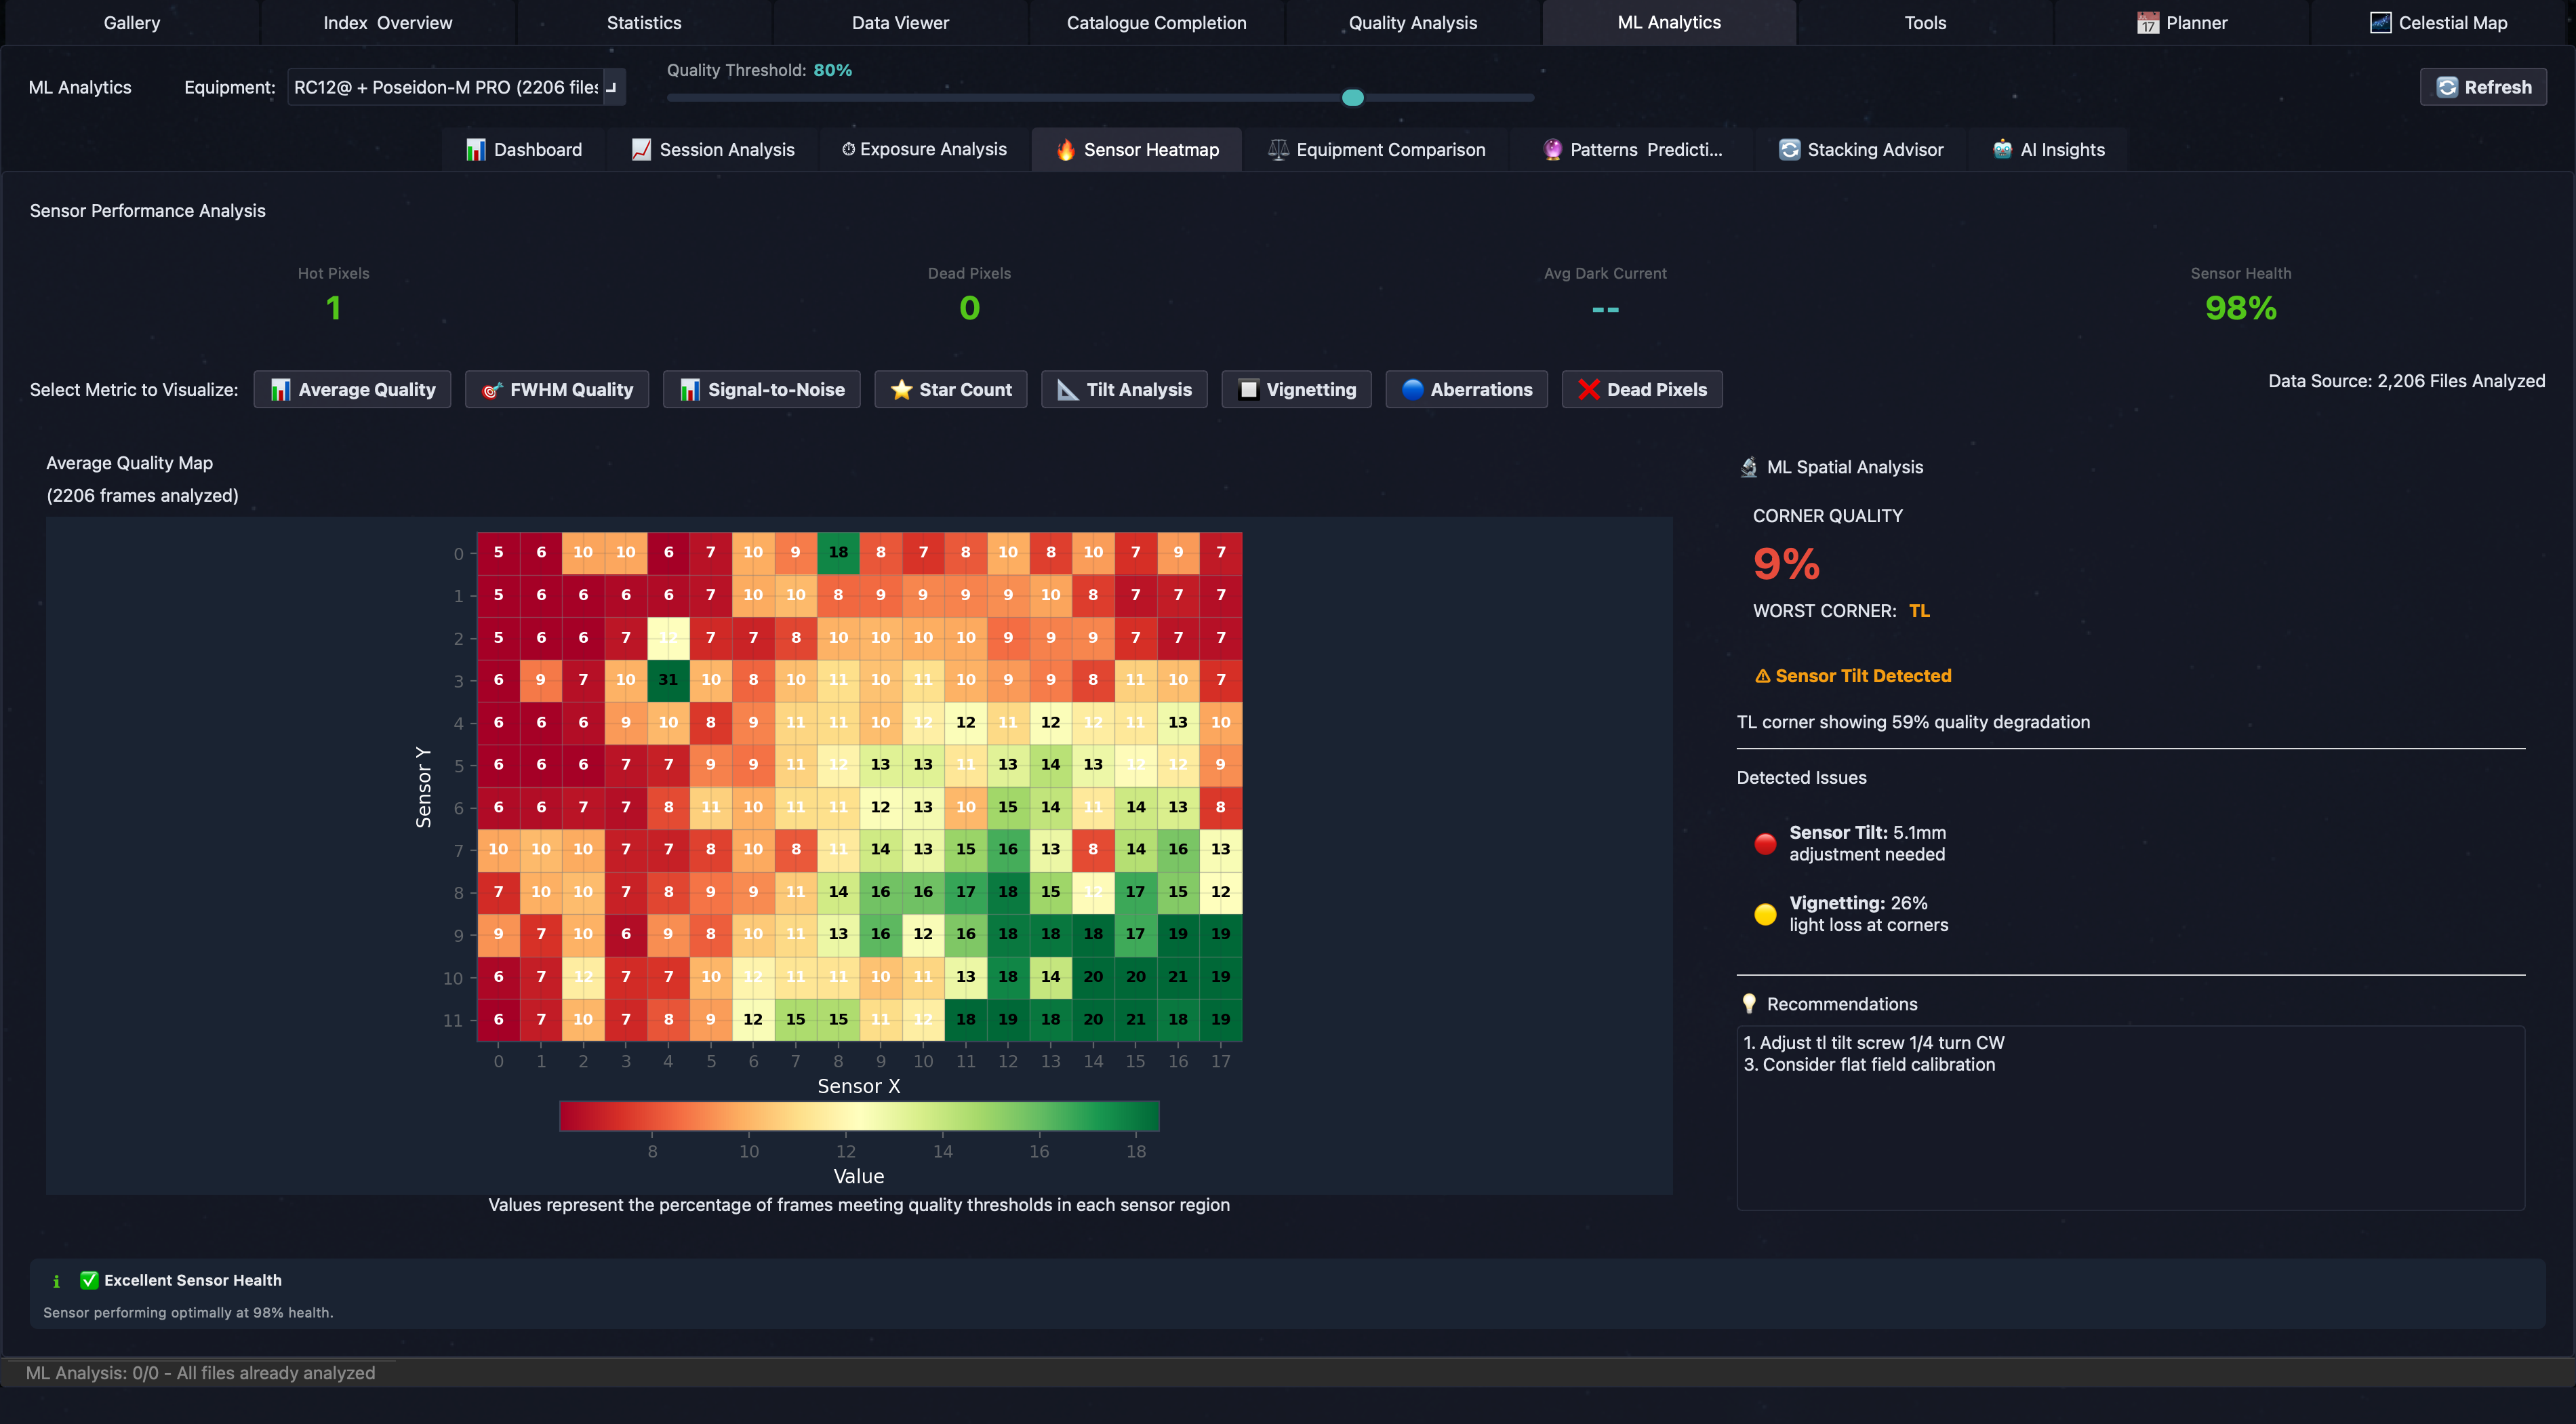
Task: Toggle the Vignetting metric view
Action: (x=1296, y=390)
